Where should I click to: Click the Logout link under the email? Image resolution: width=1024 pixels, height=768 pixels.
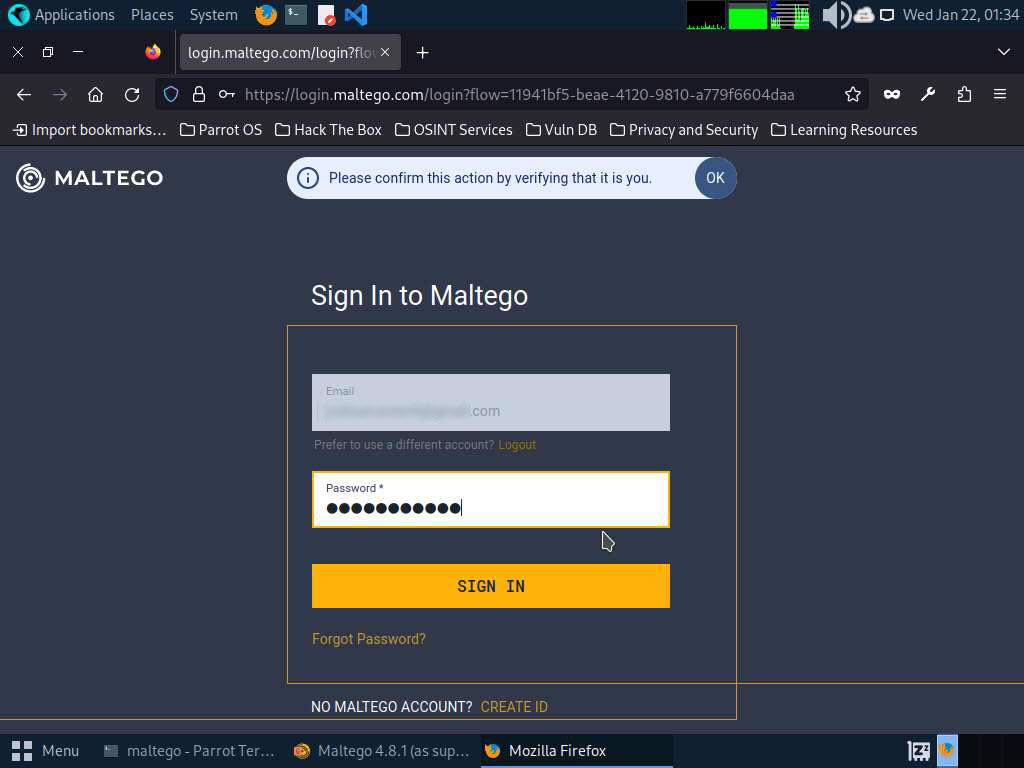517,445
